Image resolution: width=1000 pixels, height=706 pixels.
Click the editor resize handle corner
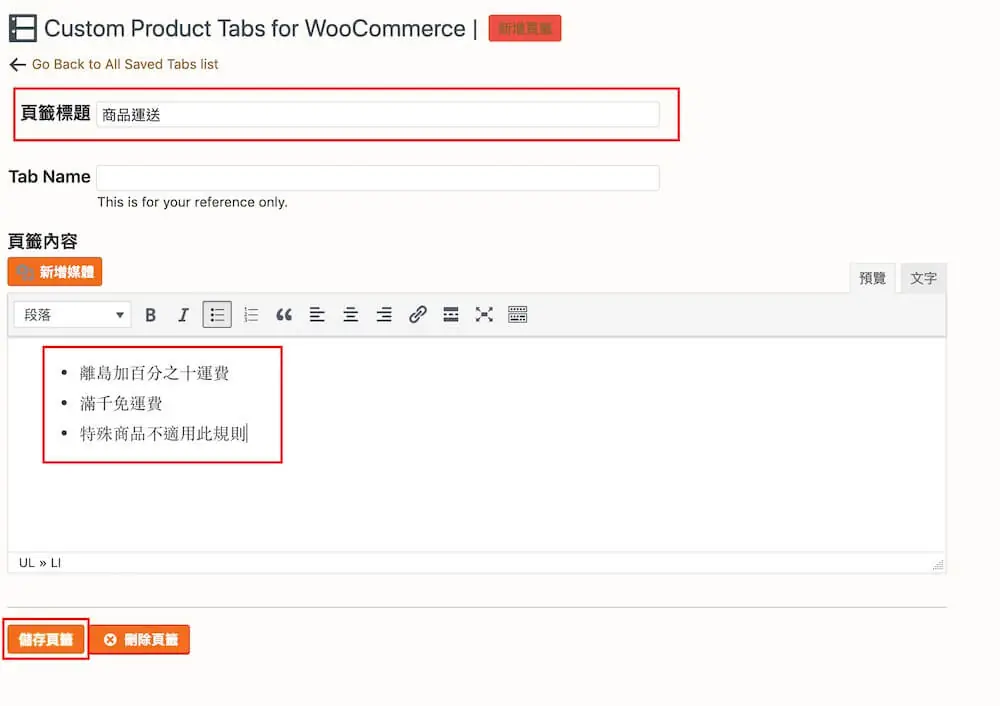tap(938, 564)
